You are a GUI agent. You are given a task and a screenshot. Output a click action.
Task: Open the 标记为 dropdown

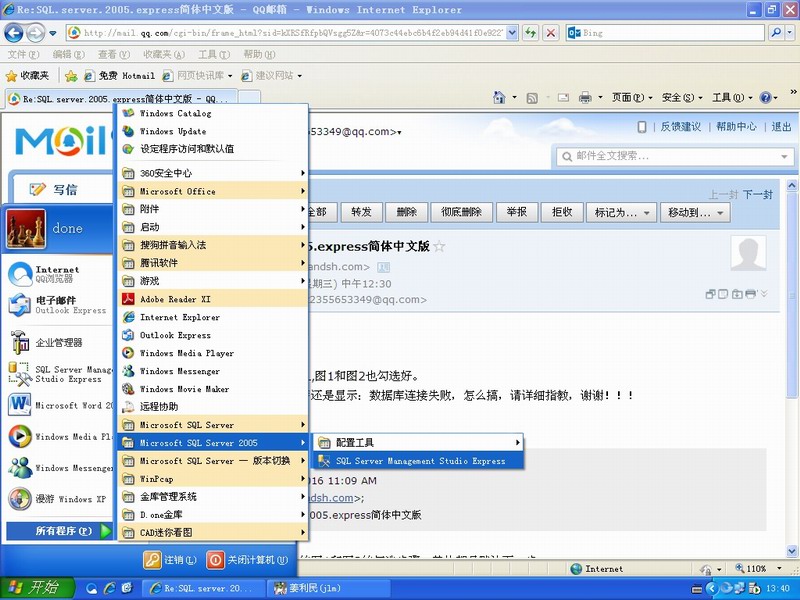click(622, 212)
